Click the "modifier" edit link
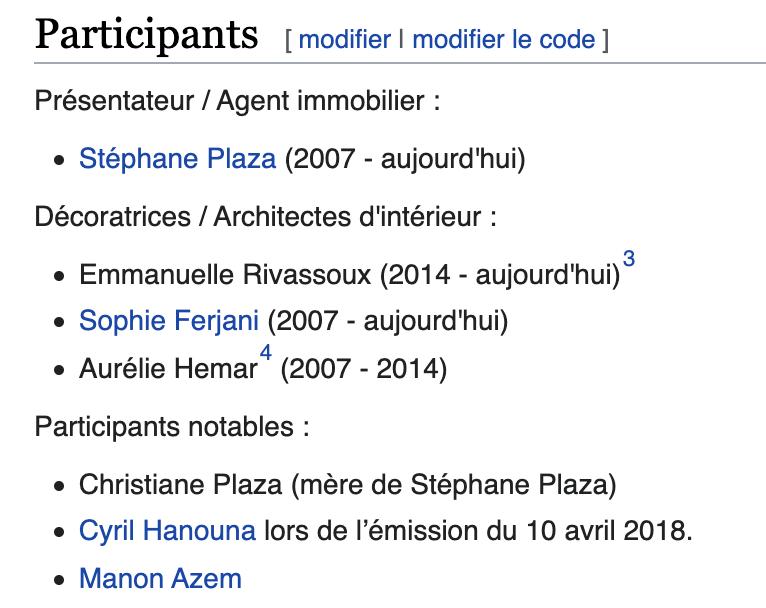The width and height of the screenshot is (766, 608). click(x=344, y=40)
